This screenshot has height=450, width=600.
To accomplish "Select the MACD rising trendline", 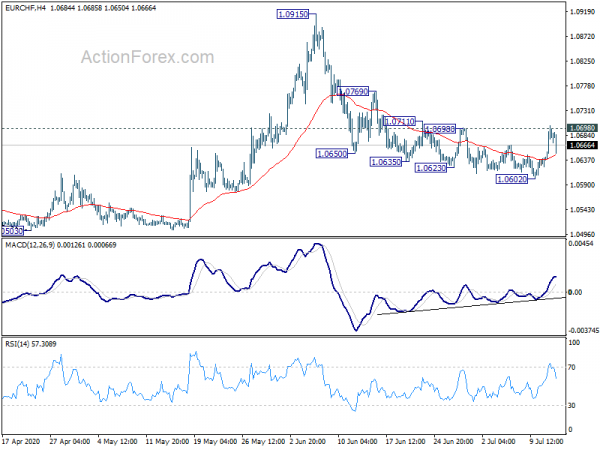I will click(471, 306).
